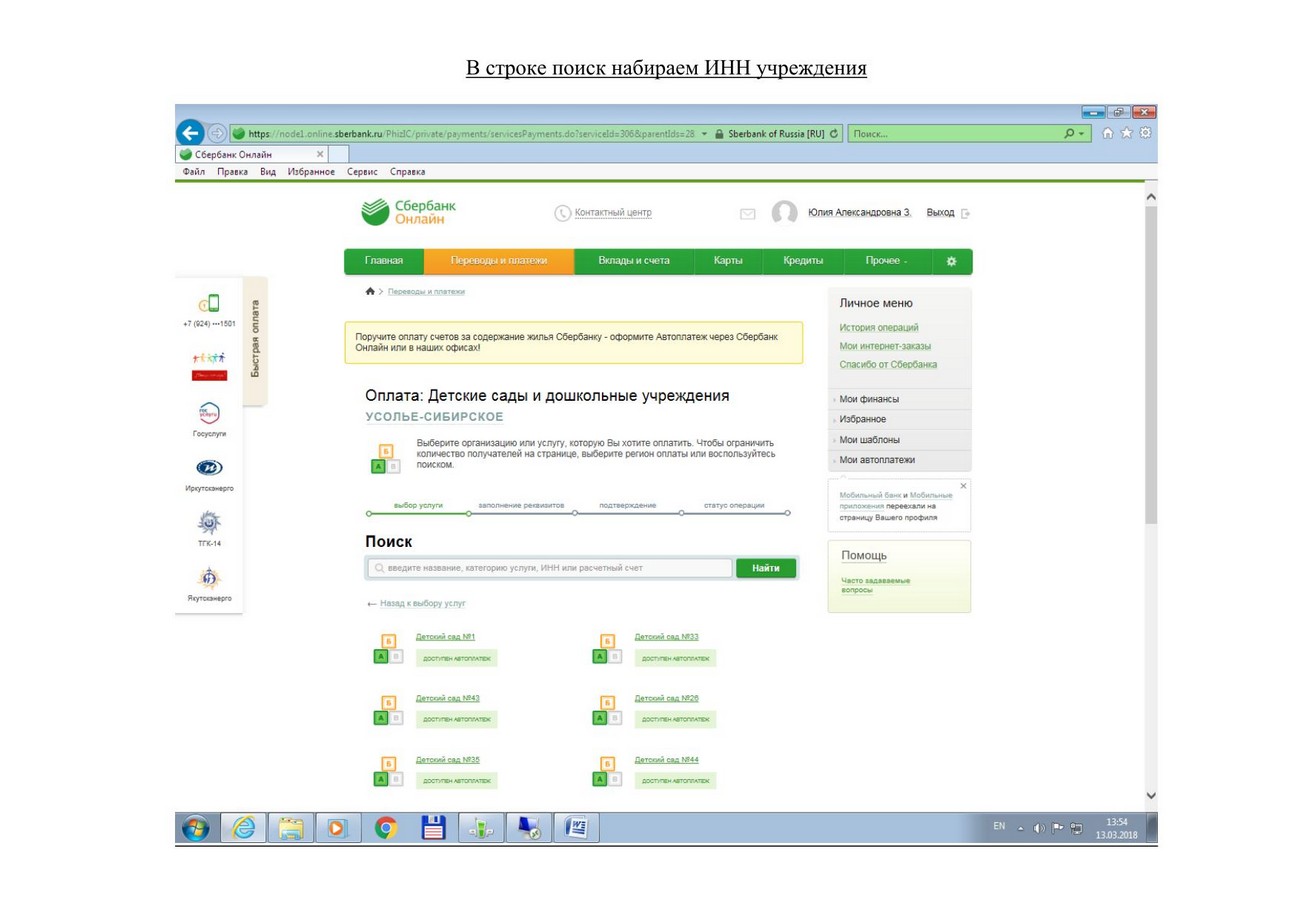The height and width of the screenshot is (920, 1300).
Task: Open the settings gear in green navigation bar
Action: [x=951, y=261]
